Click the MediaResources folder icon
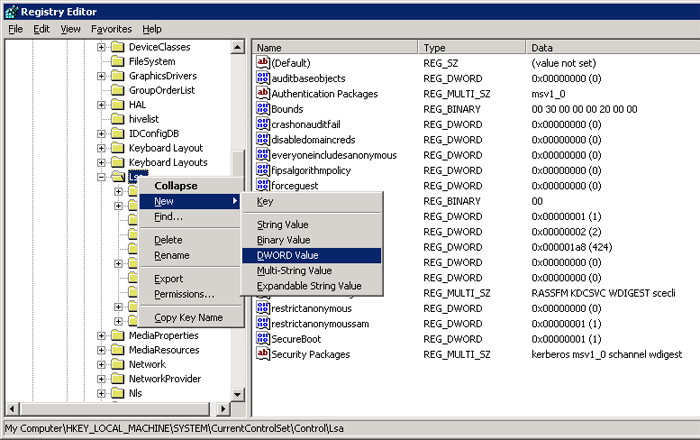The width and height of the screenshot is (700, 440). point(117,350)
